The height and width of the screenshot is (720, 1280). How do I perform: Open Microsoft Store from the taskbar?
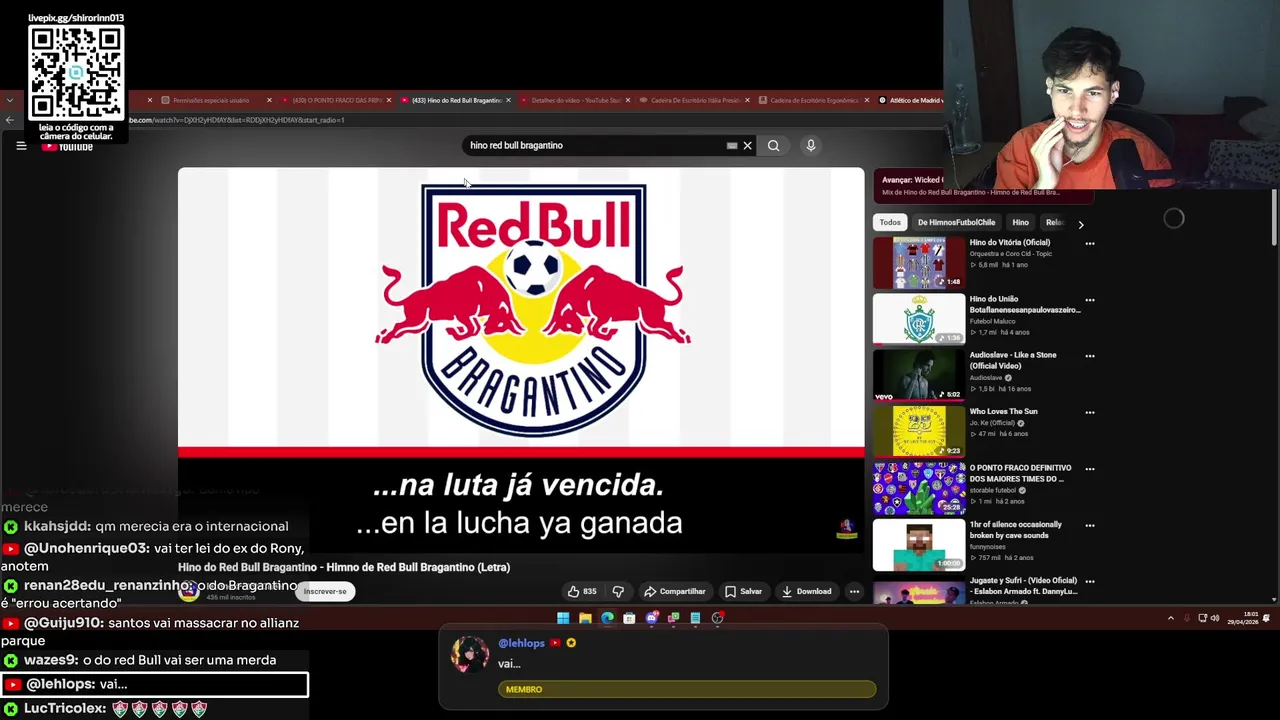coord(629,618)
